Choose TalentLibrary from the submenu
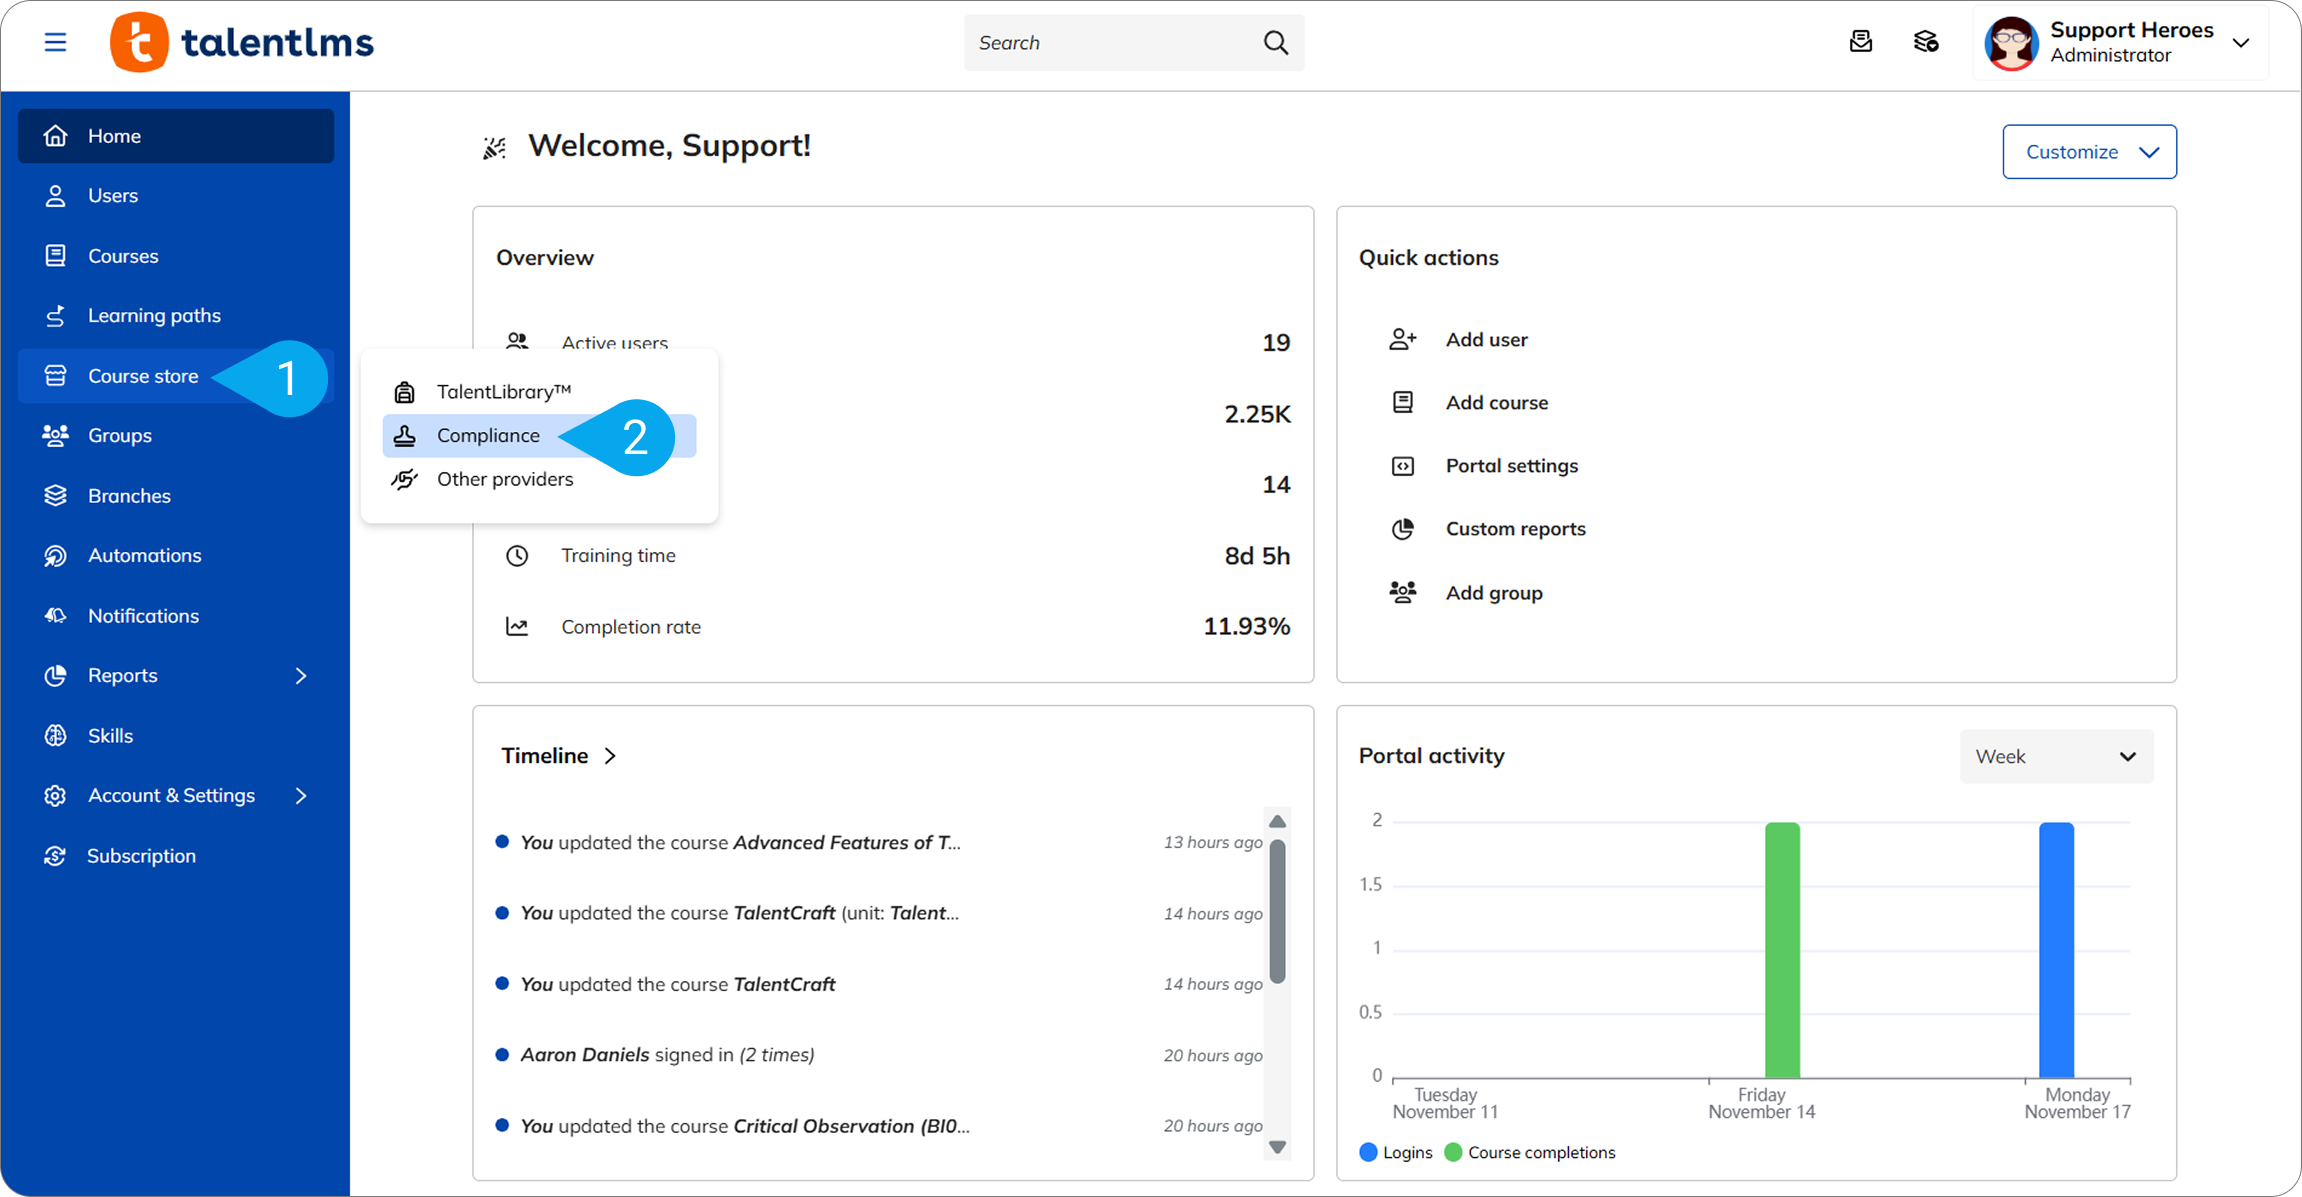 point(503,392)
